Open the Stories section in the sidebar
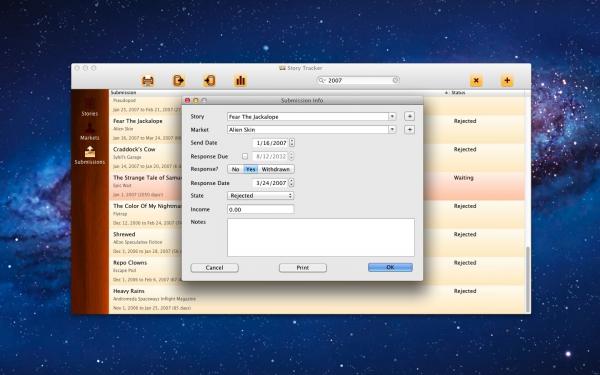The image size is (600, 375). click(90, 108)
